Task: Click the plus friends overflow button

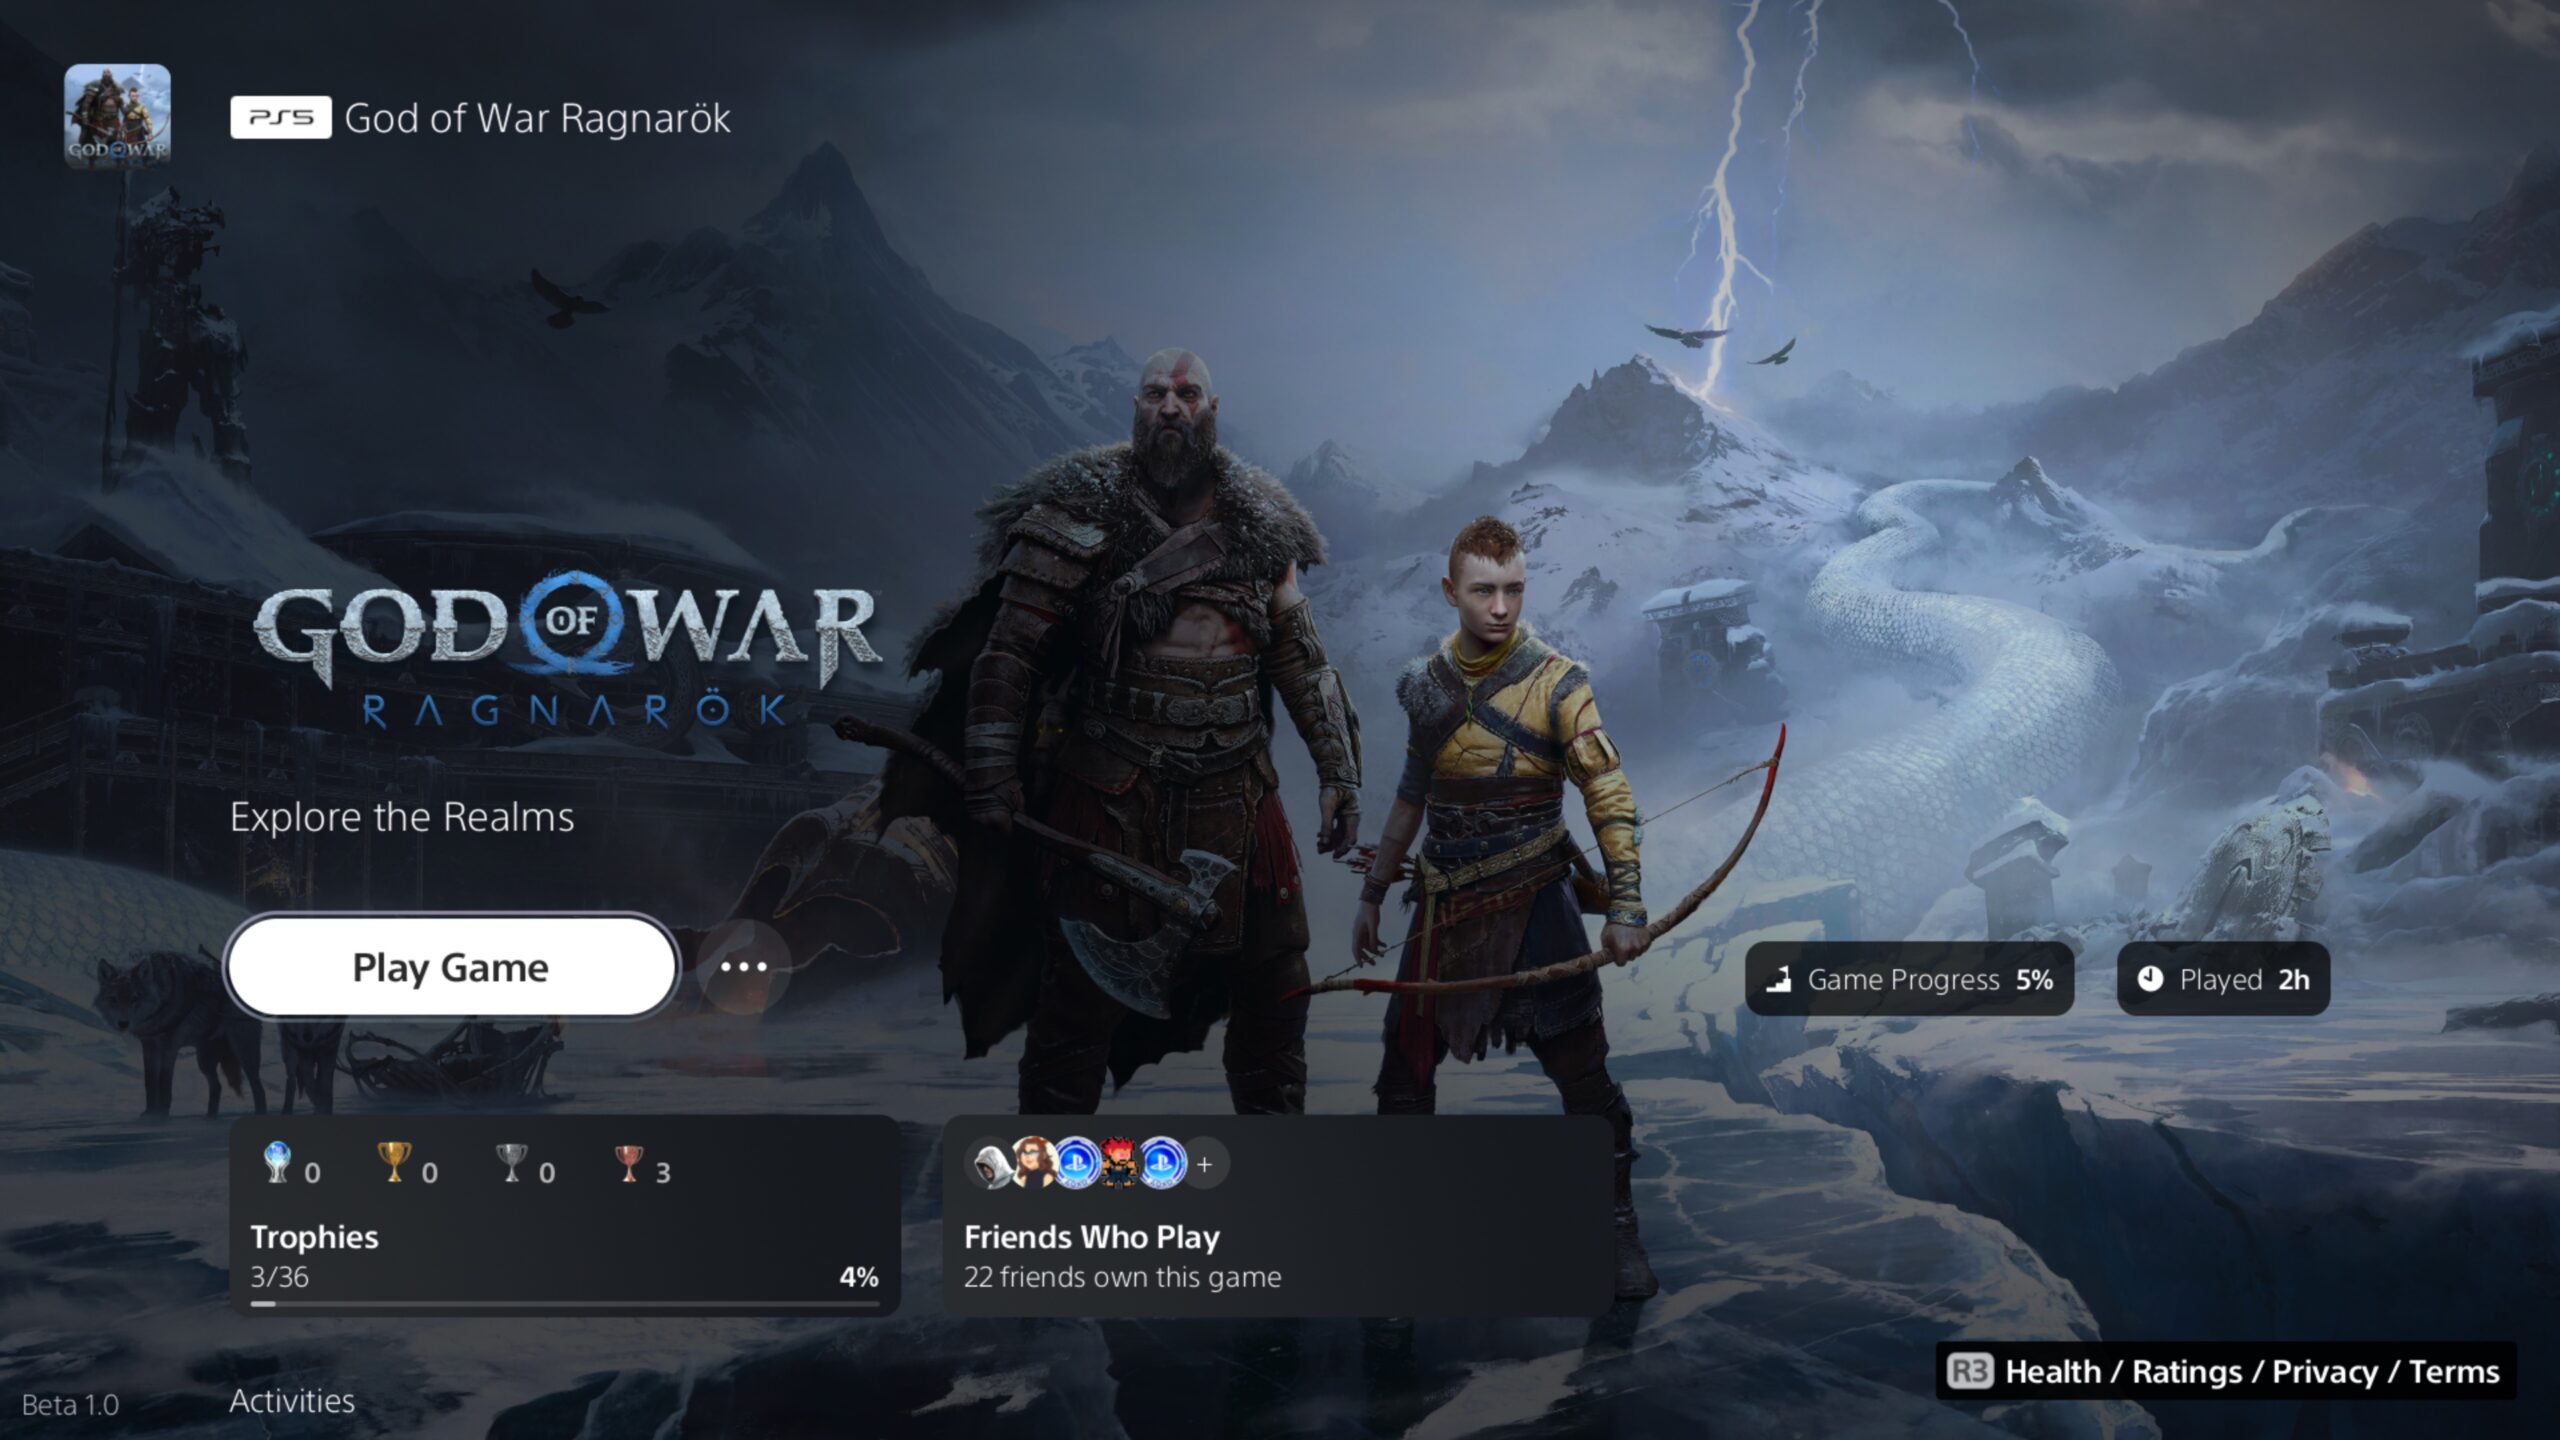Action: 1206,1164
